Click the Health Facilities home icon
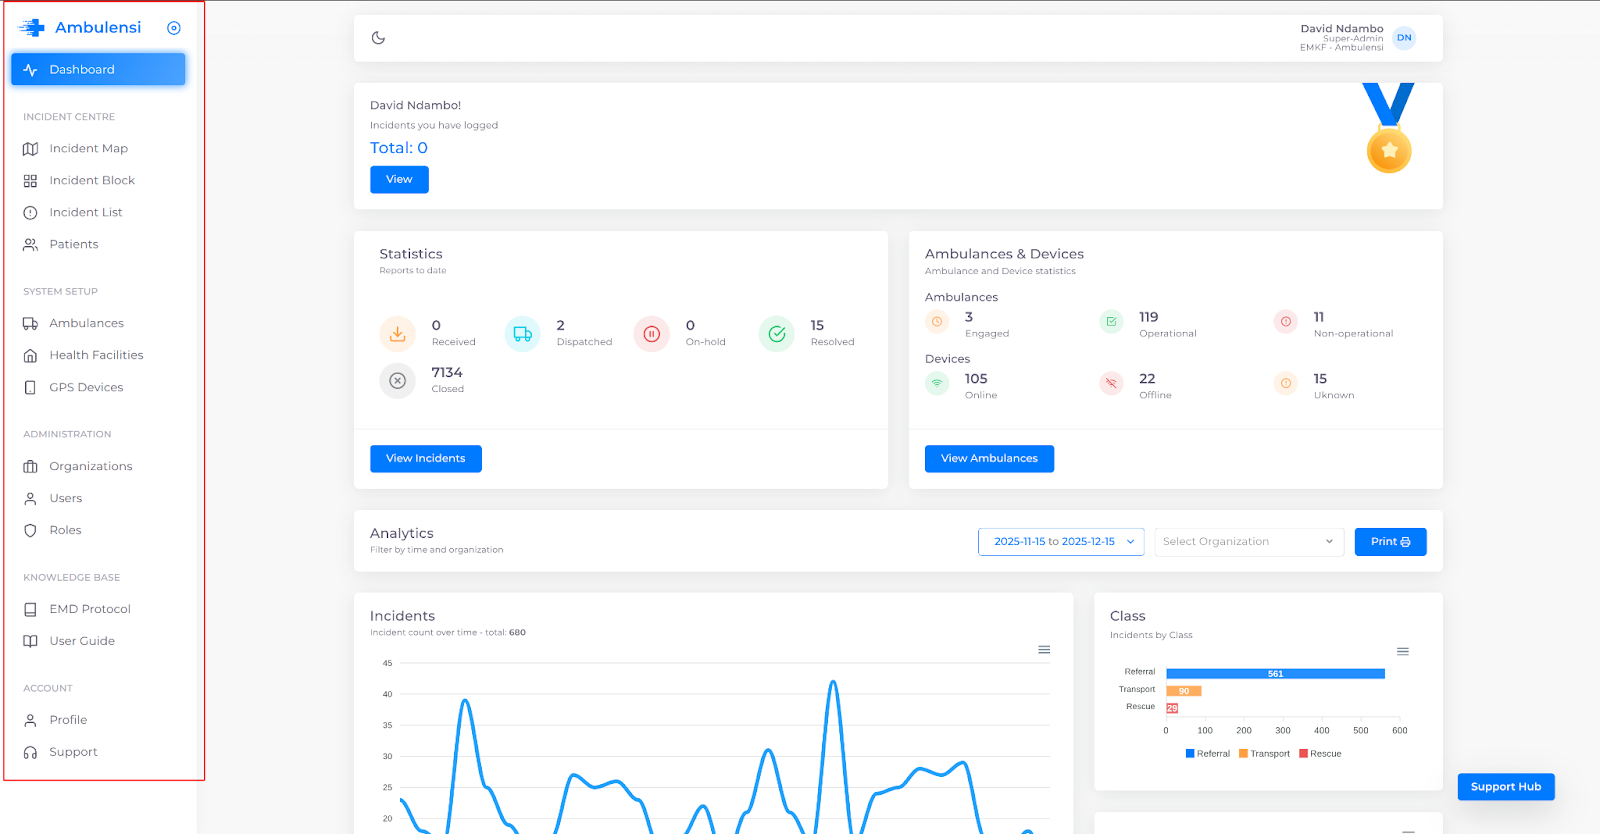Image resolution: width=1600 pixels, height=834 pixels. pyautogui.click(x=30, y=356)
